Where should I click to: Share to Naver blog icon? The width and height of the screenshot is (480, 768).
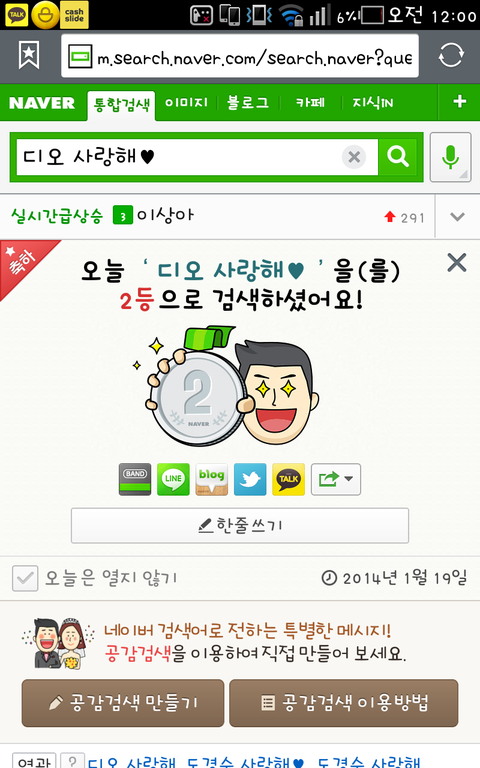212,480
